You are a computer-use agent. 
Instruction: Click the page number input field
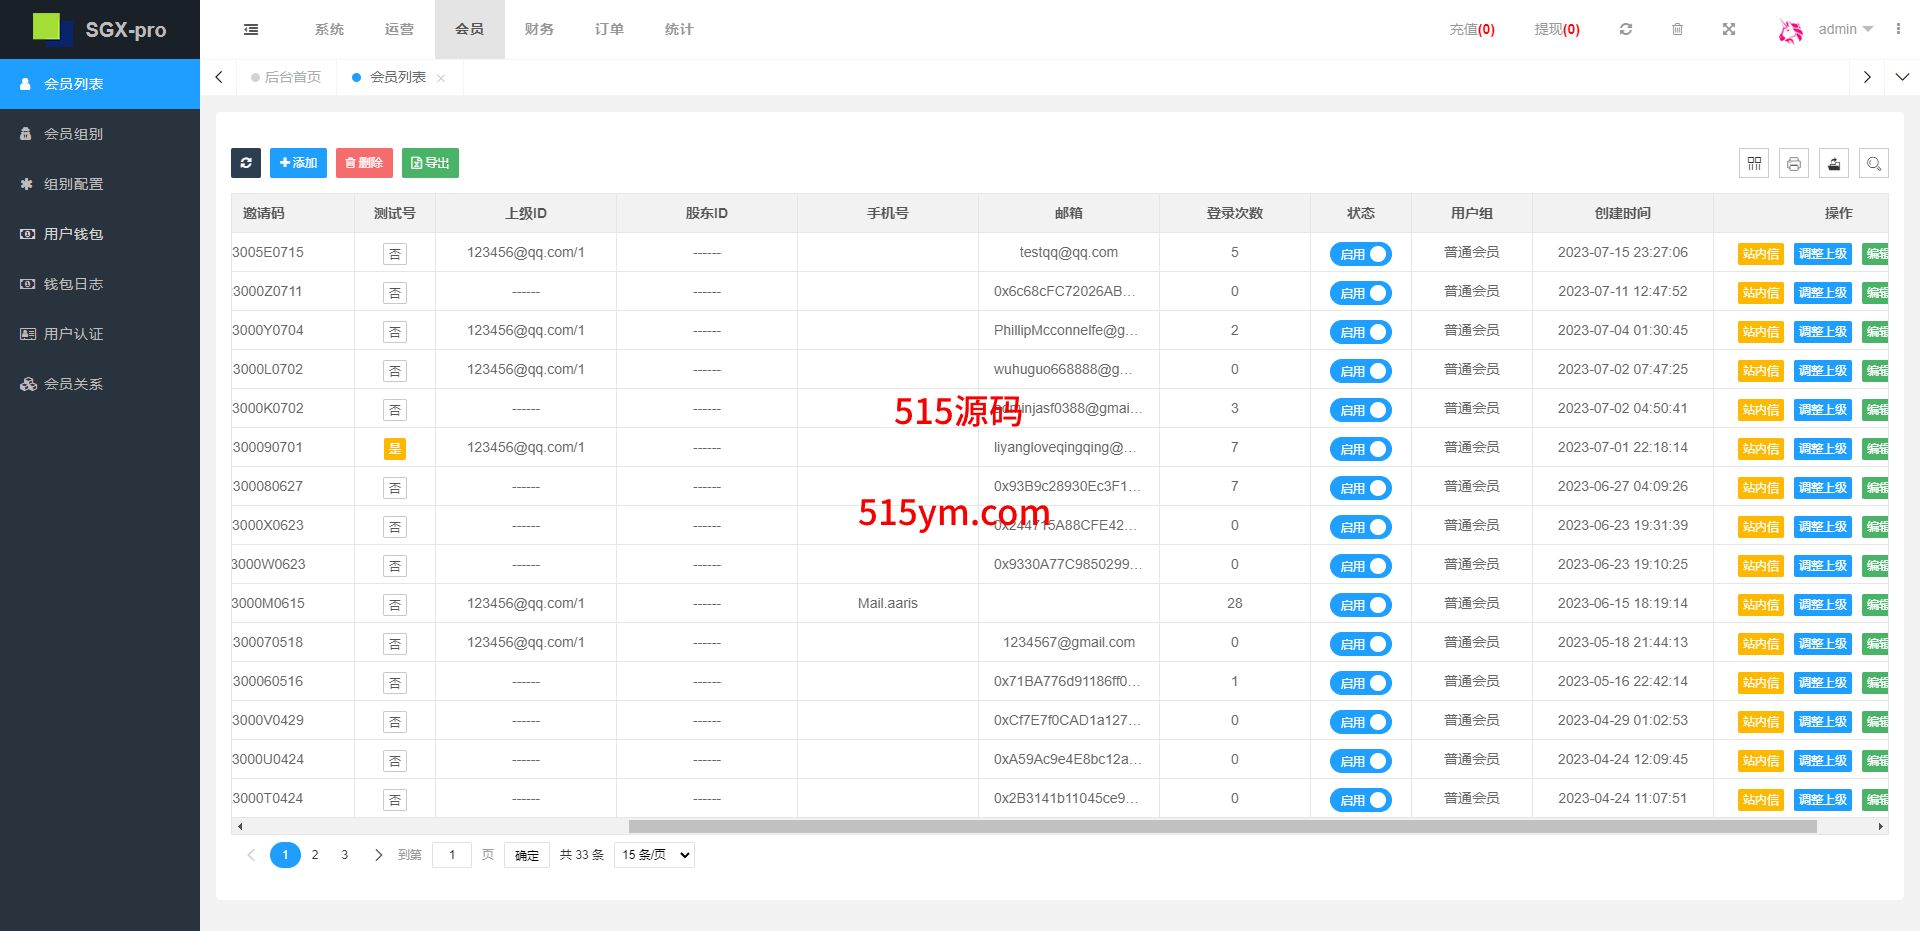click(452, 855)
